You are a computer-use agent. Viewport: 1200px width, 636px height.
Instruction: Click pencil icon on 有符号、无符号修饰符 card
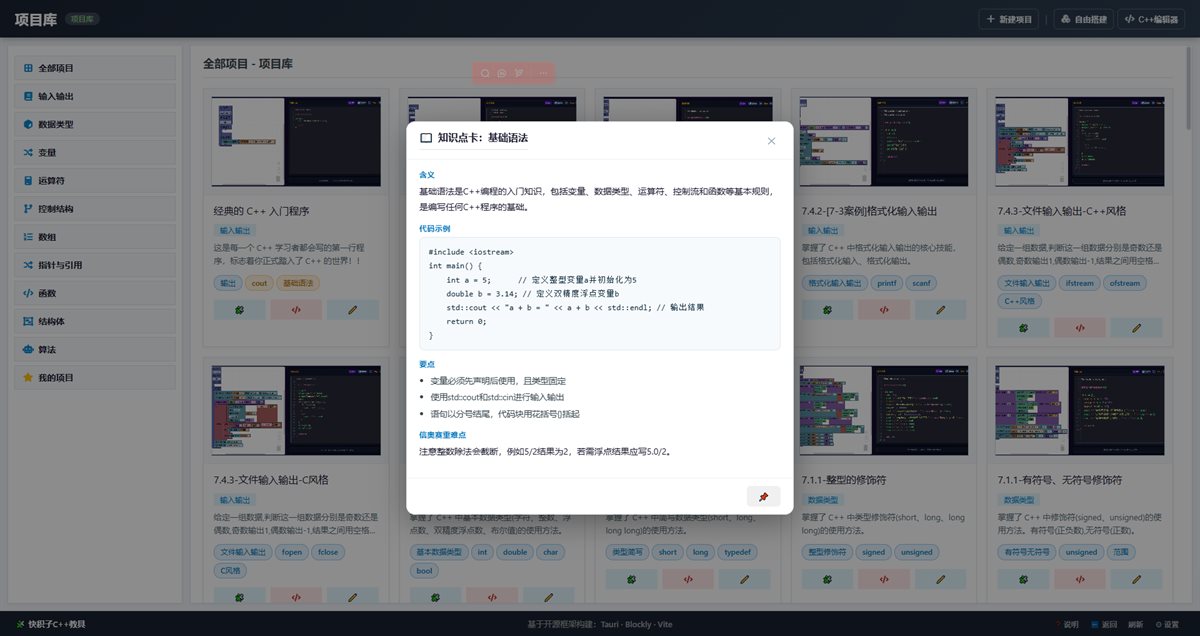point(1137,579)
